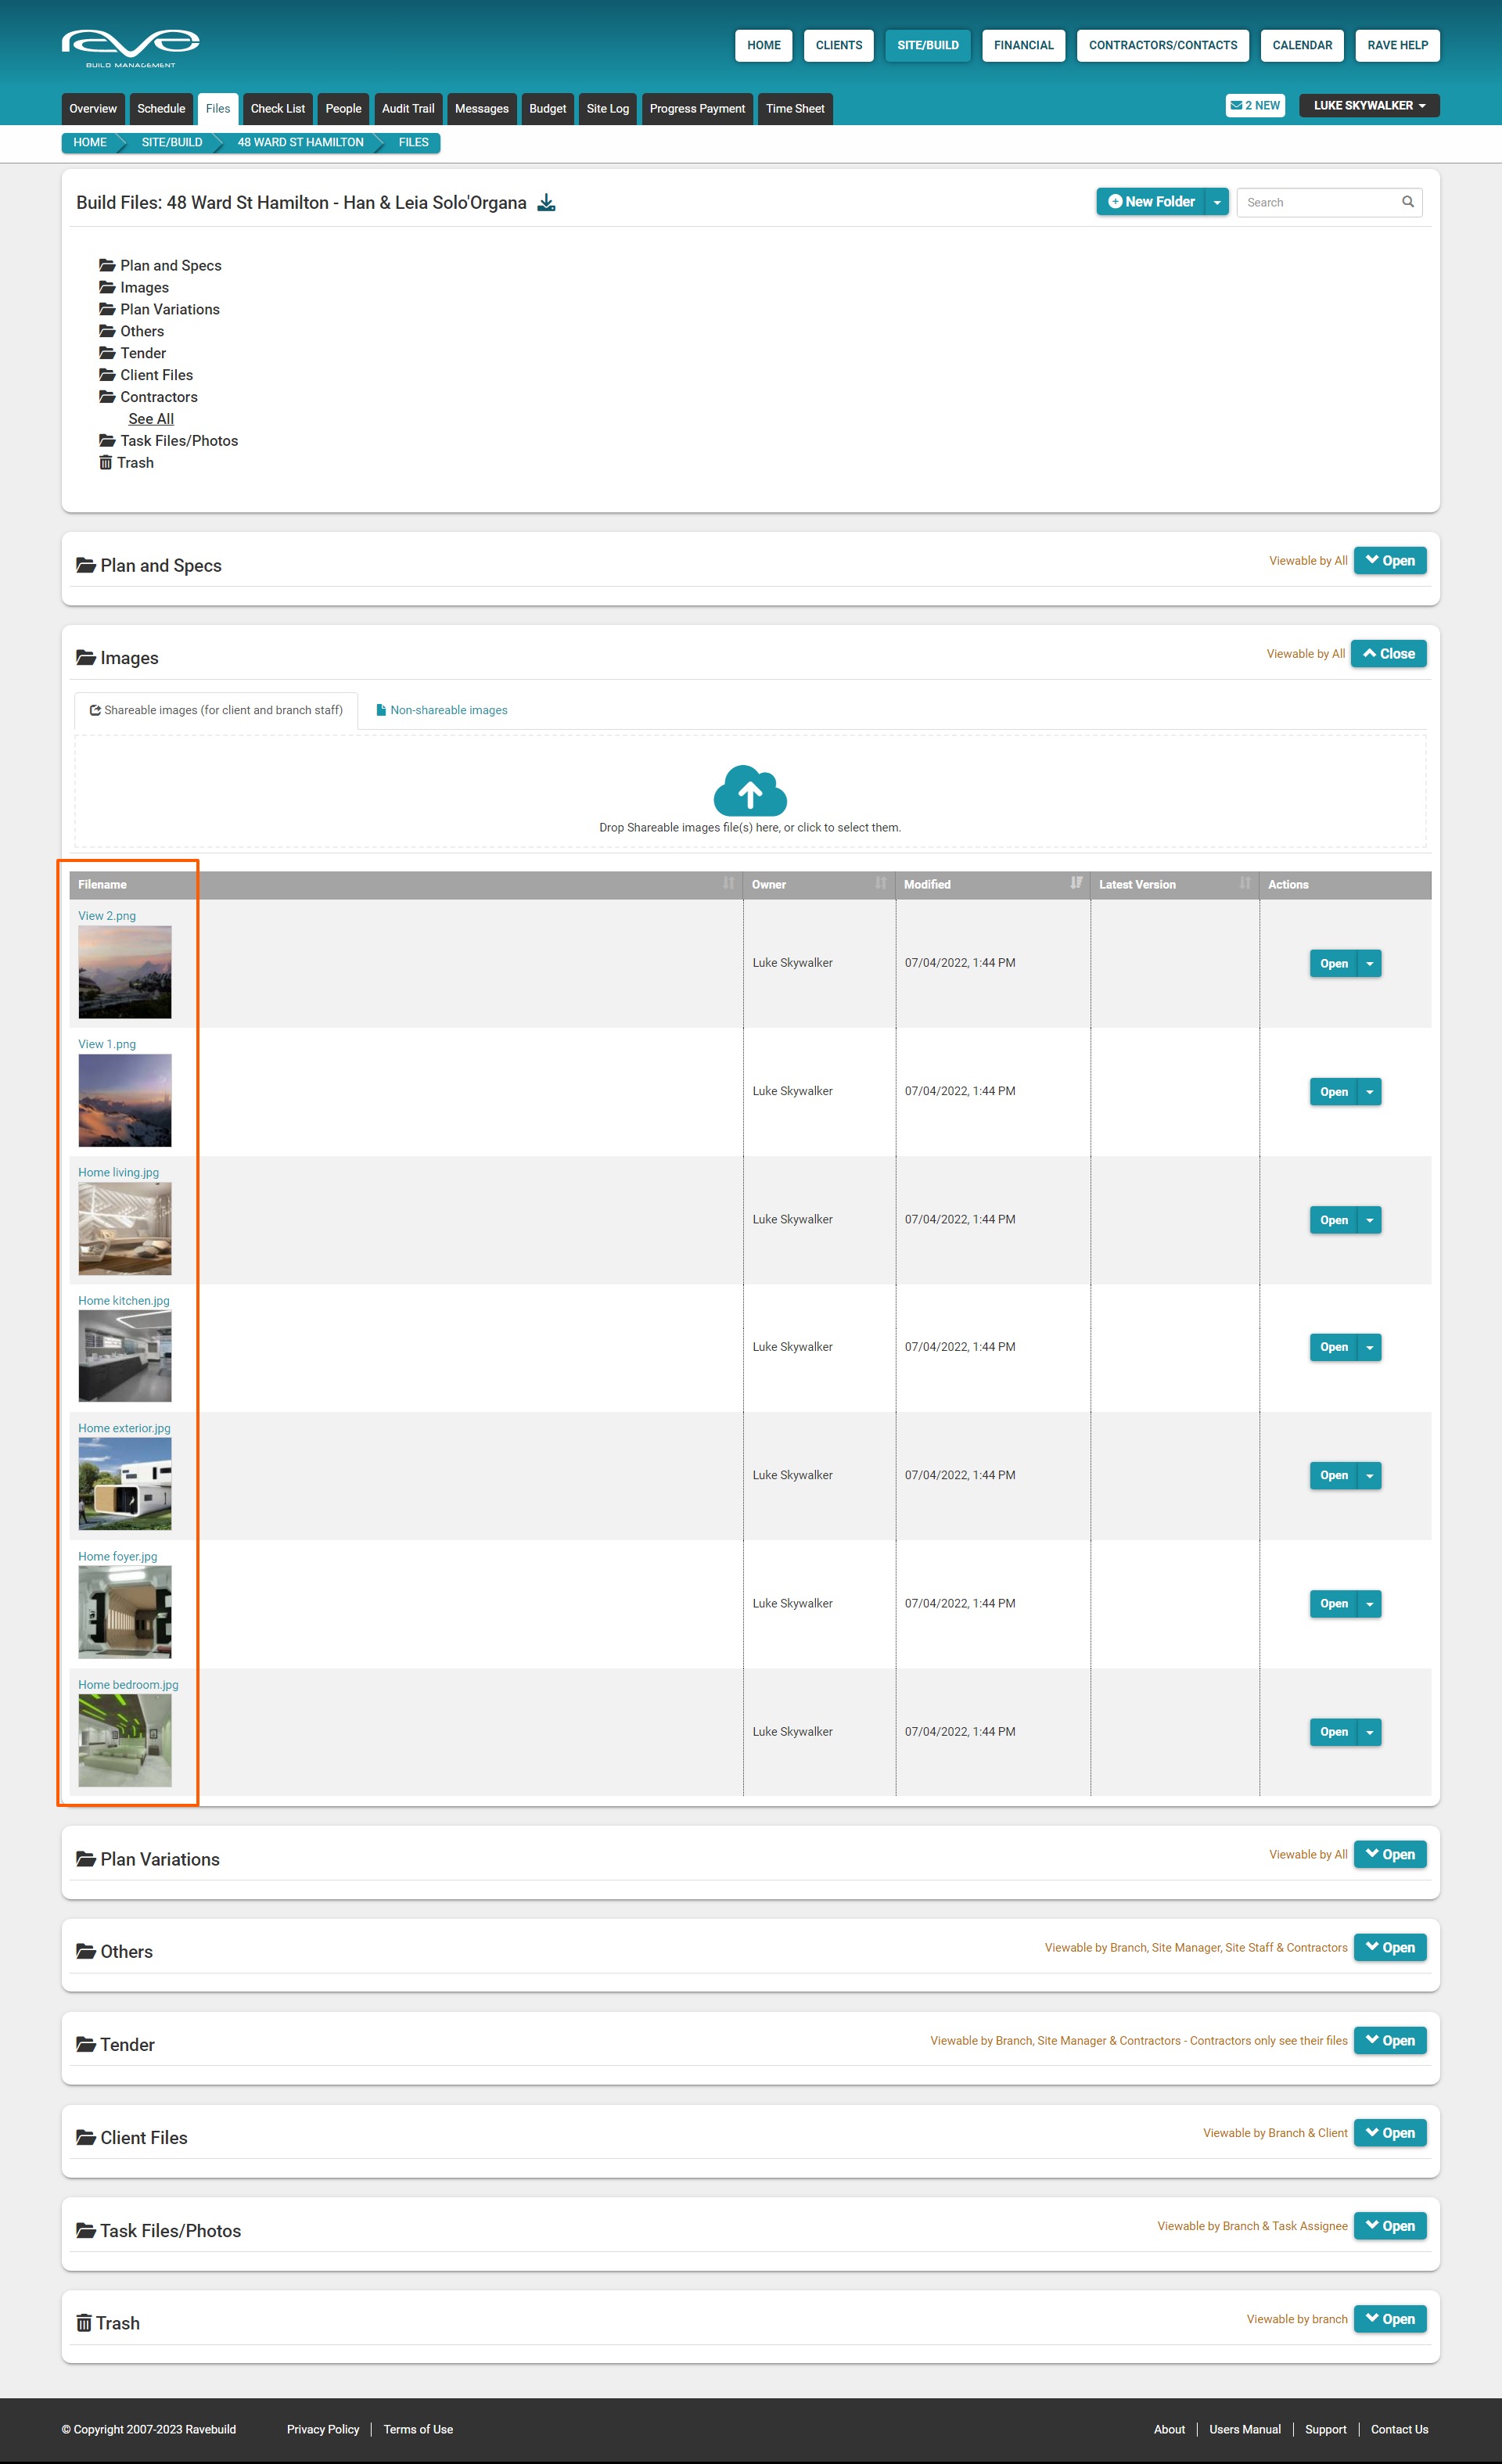The height and width of the screenshot is (2464, 1502).
Task: Click the download all files icon
Action: [x=546, y=203]
